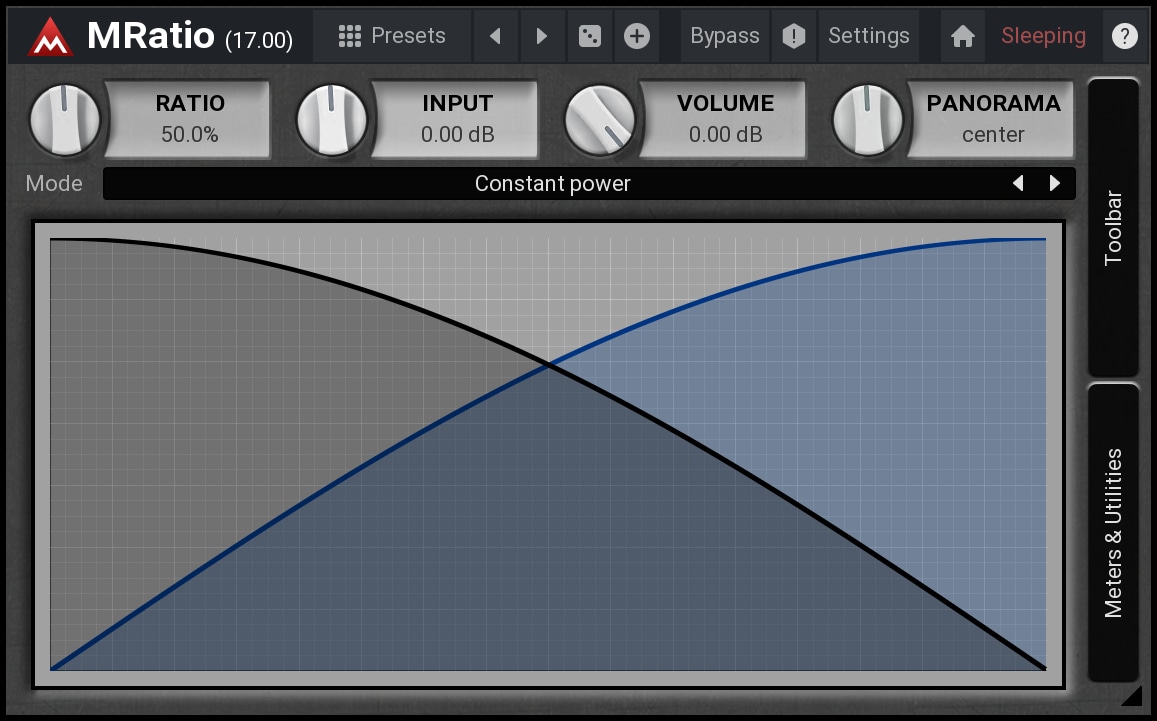Click the random preset dice icon
Screen dimensions: 1157x721
click(590, 37)
